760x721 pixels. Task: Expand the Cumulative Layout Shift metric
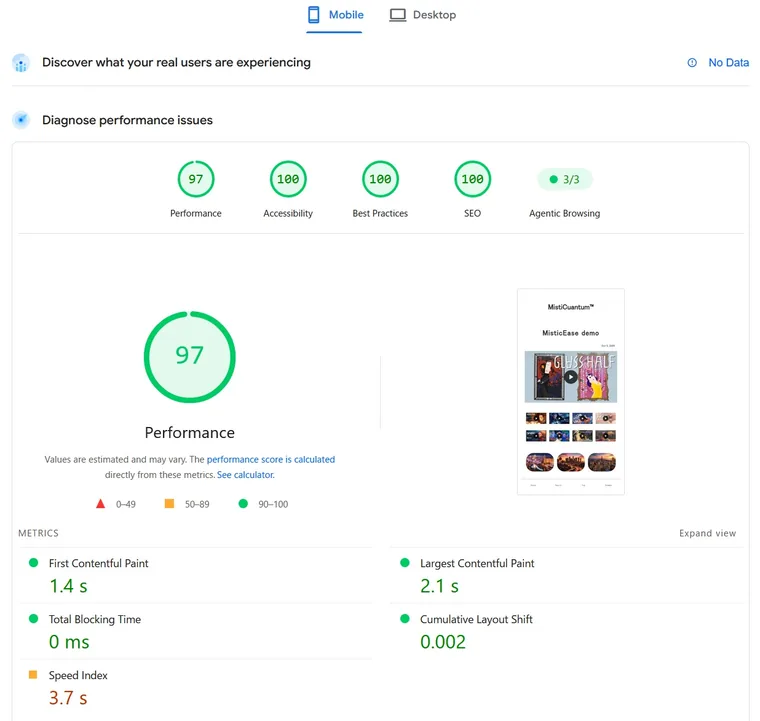[567, 631]
